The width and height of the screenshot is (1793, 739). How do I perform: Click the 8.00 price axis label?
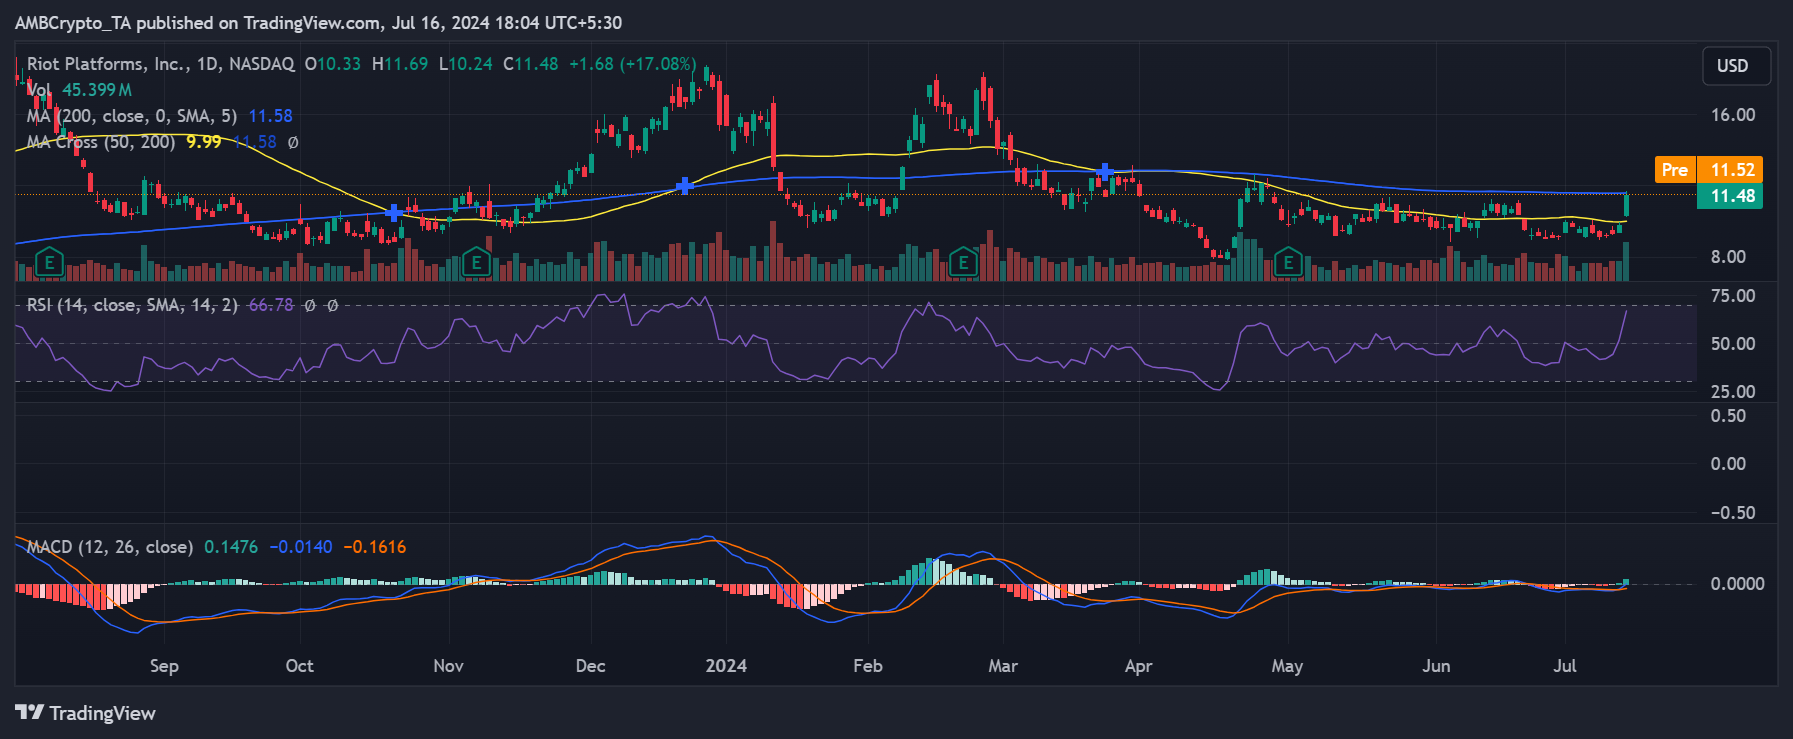click(1729, 257)
